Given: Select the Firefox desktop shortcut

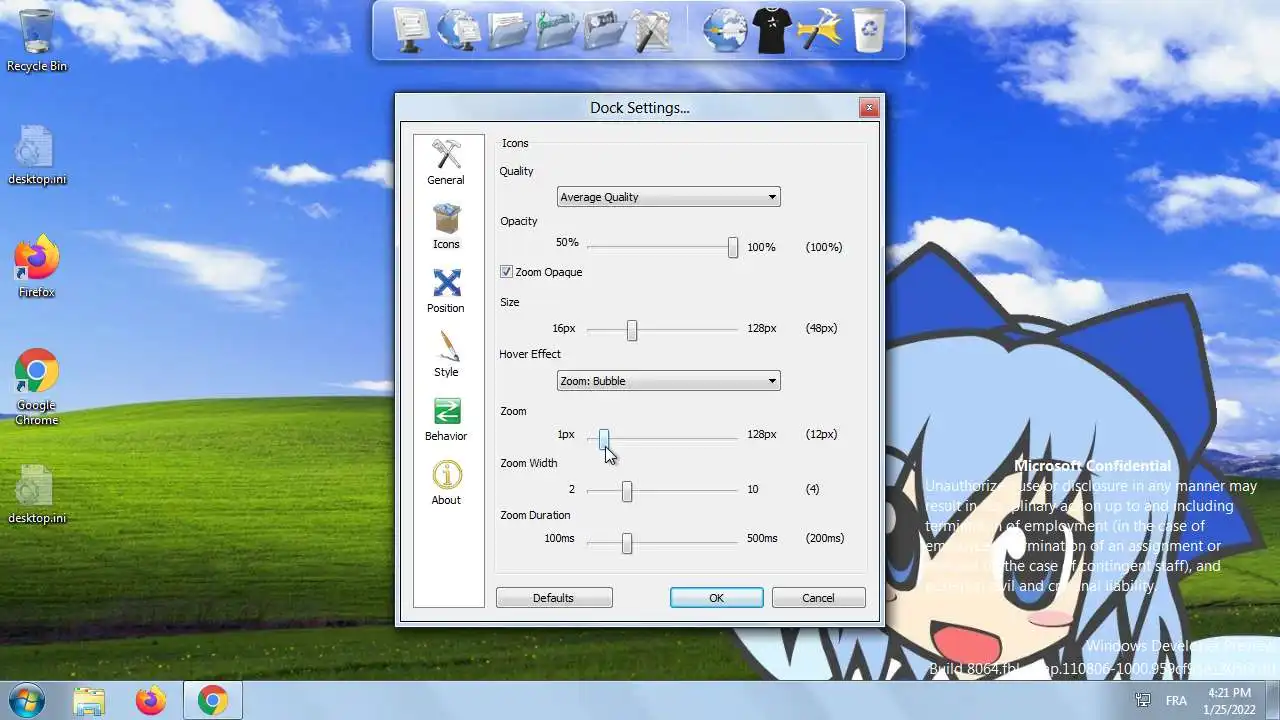Looking at the screenshot, I should tap(37, 267).
